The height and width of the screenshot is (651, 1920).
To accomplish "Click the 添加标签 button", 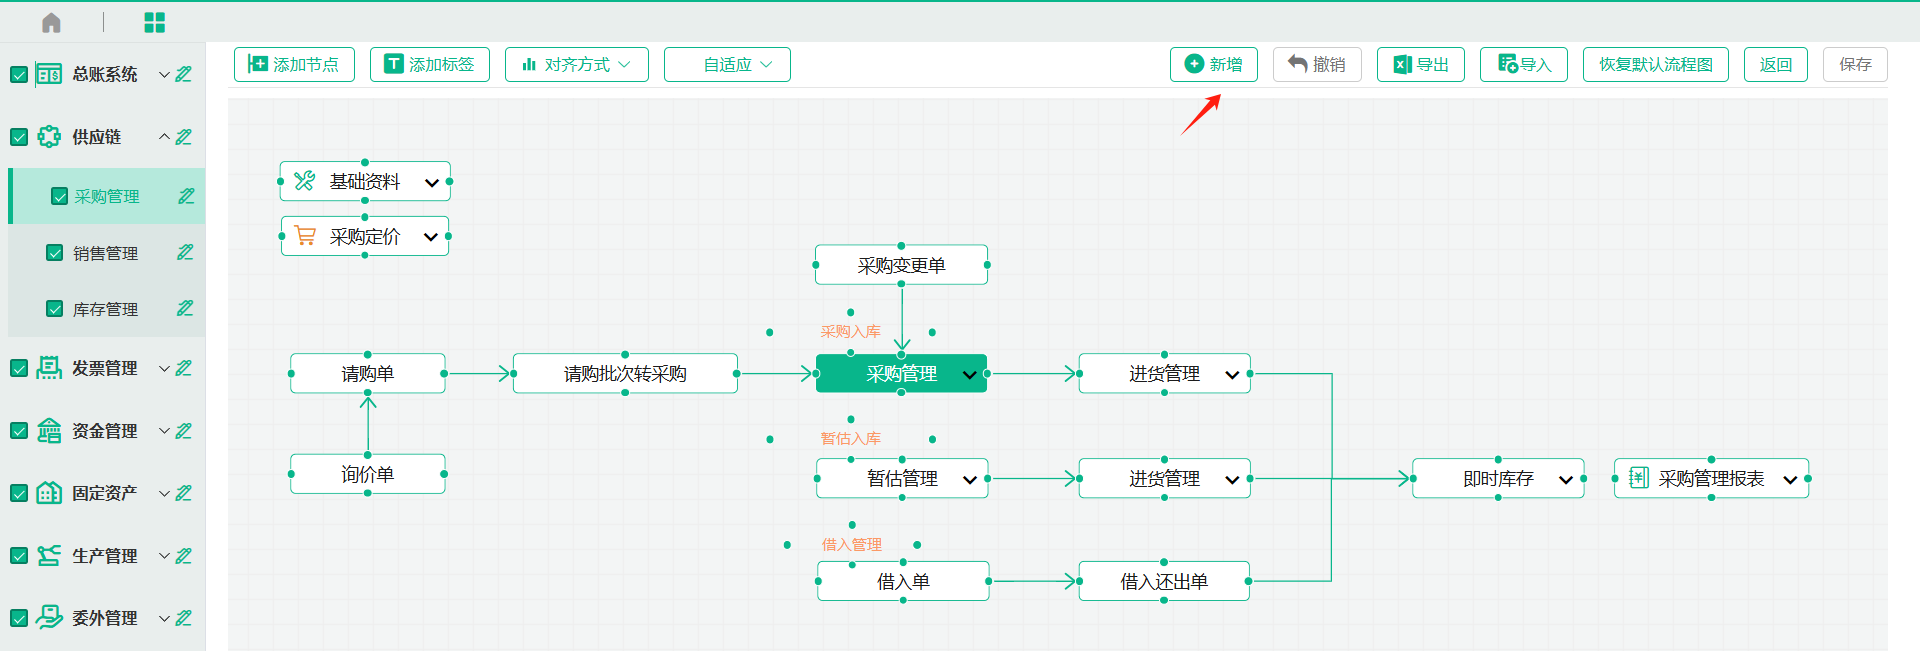I will pos(430,64).
